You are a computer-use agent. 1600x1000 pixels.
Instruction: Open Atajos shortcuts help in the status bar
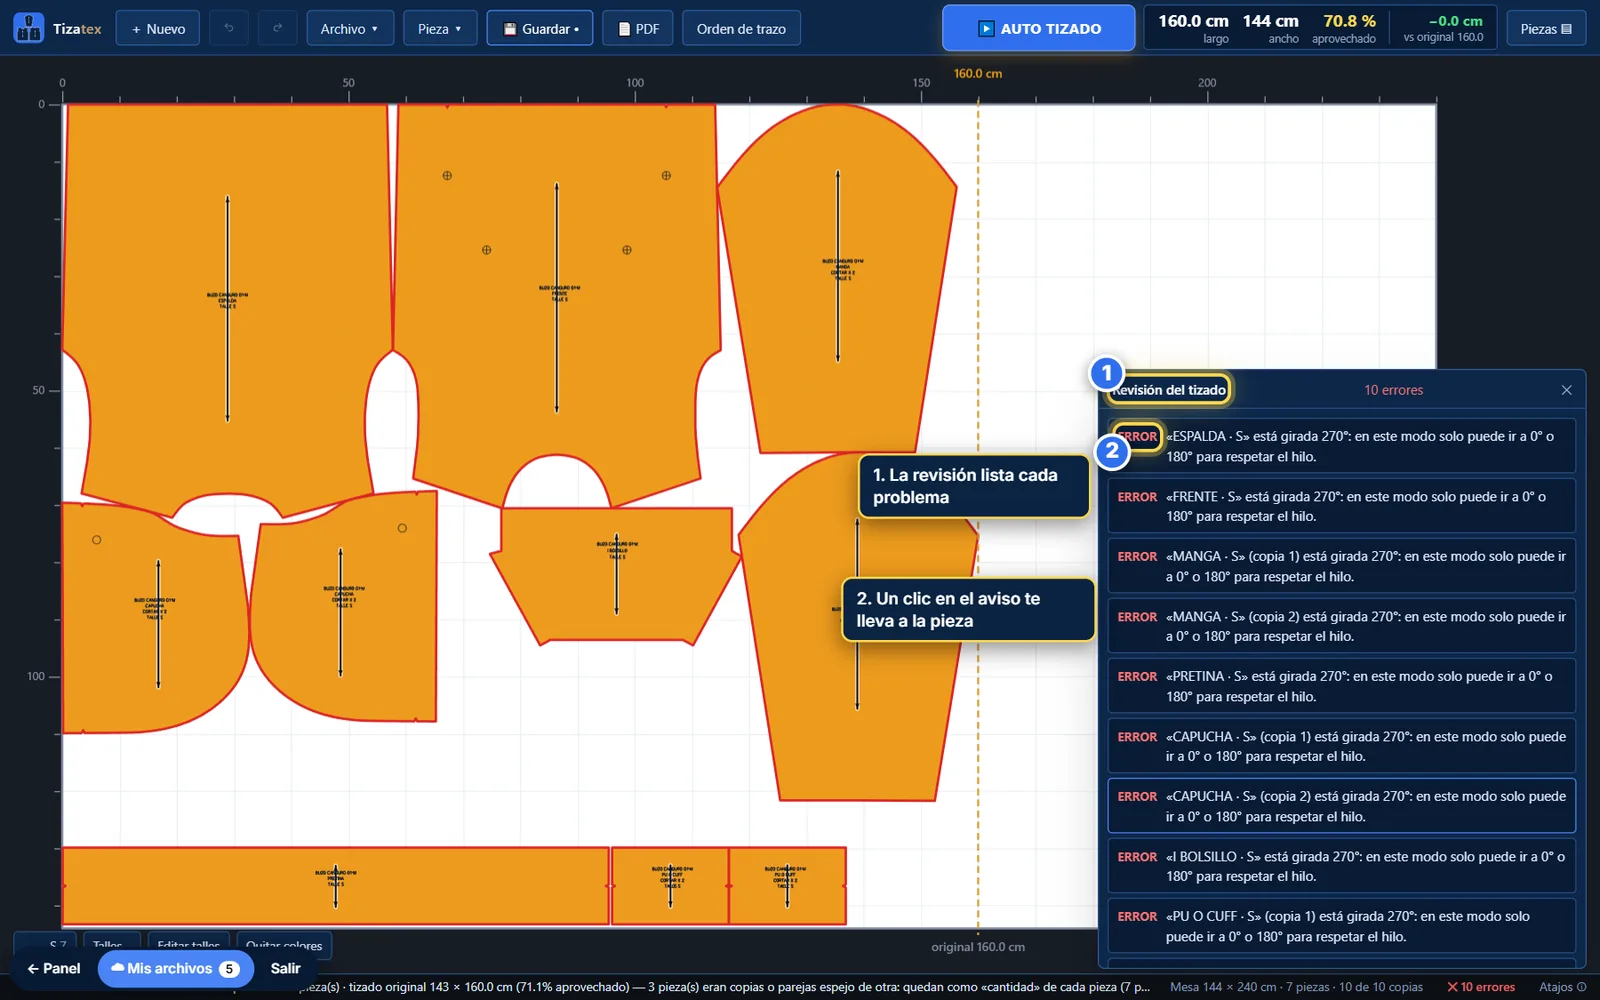point(1563,987)
